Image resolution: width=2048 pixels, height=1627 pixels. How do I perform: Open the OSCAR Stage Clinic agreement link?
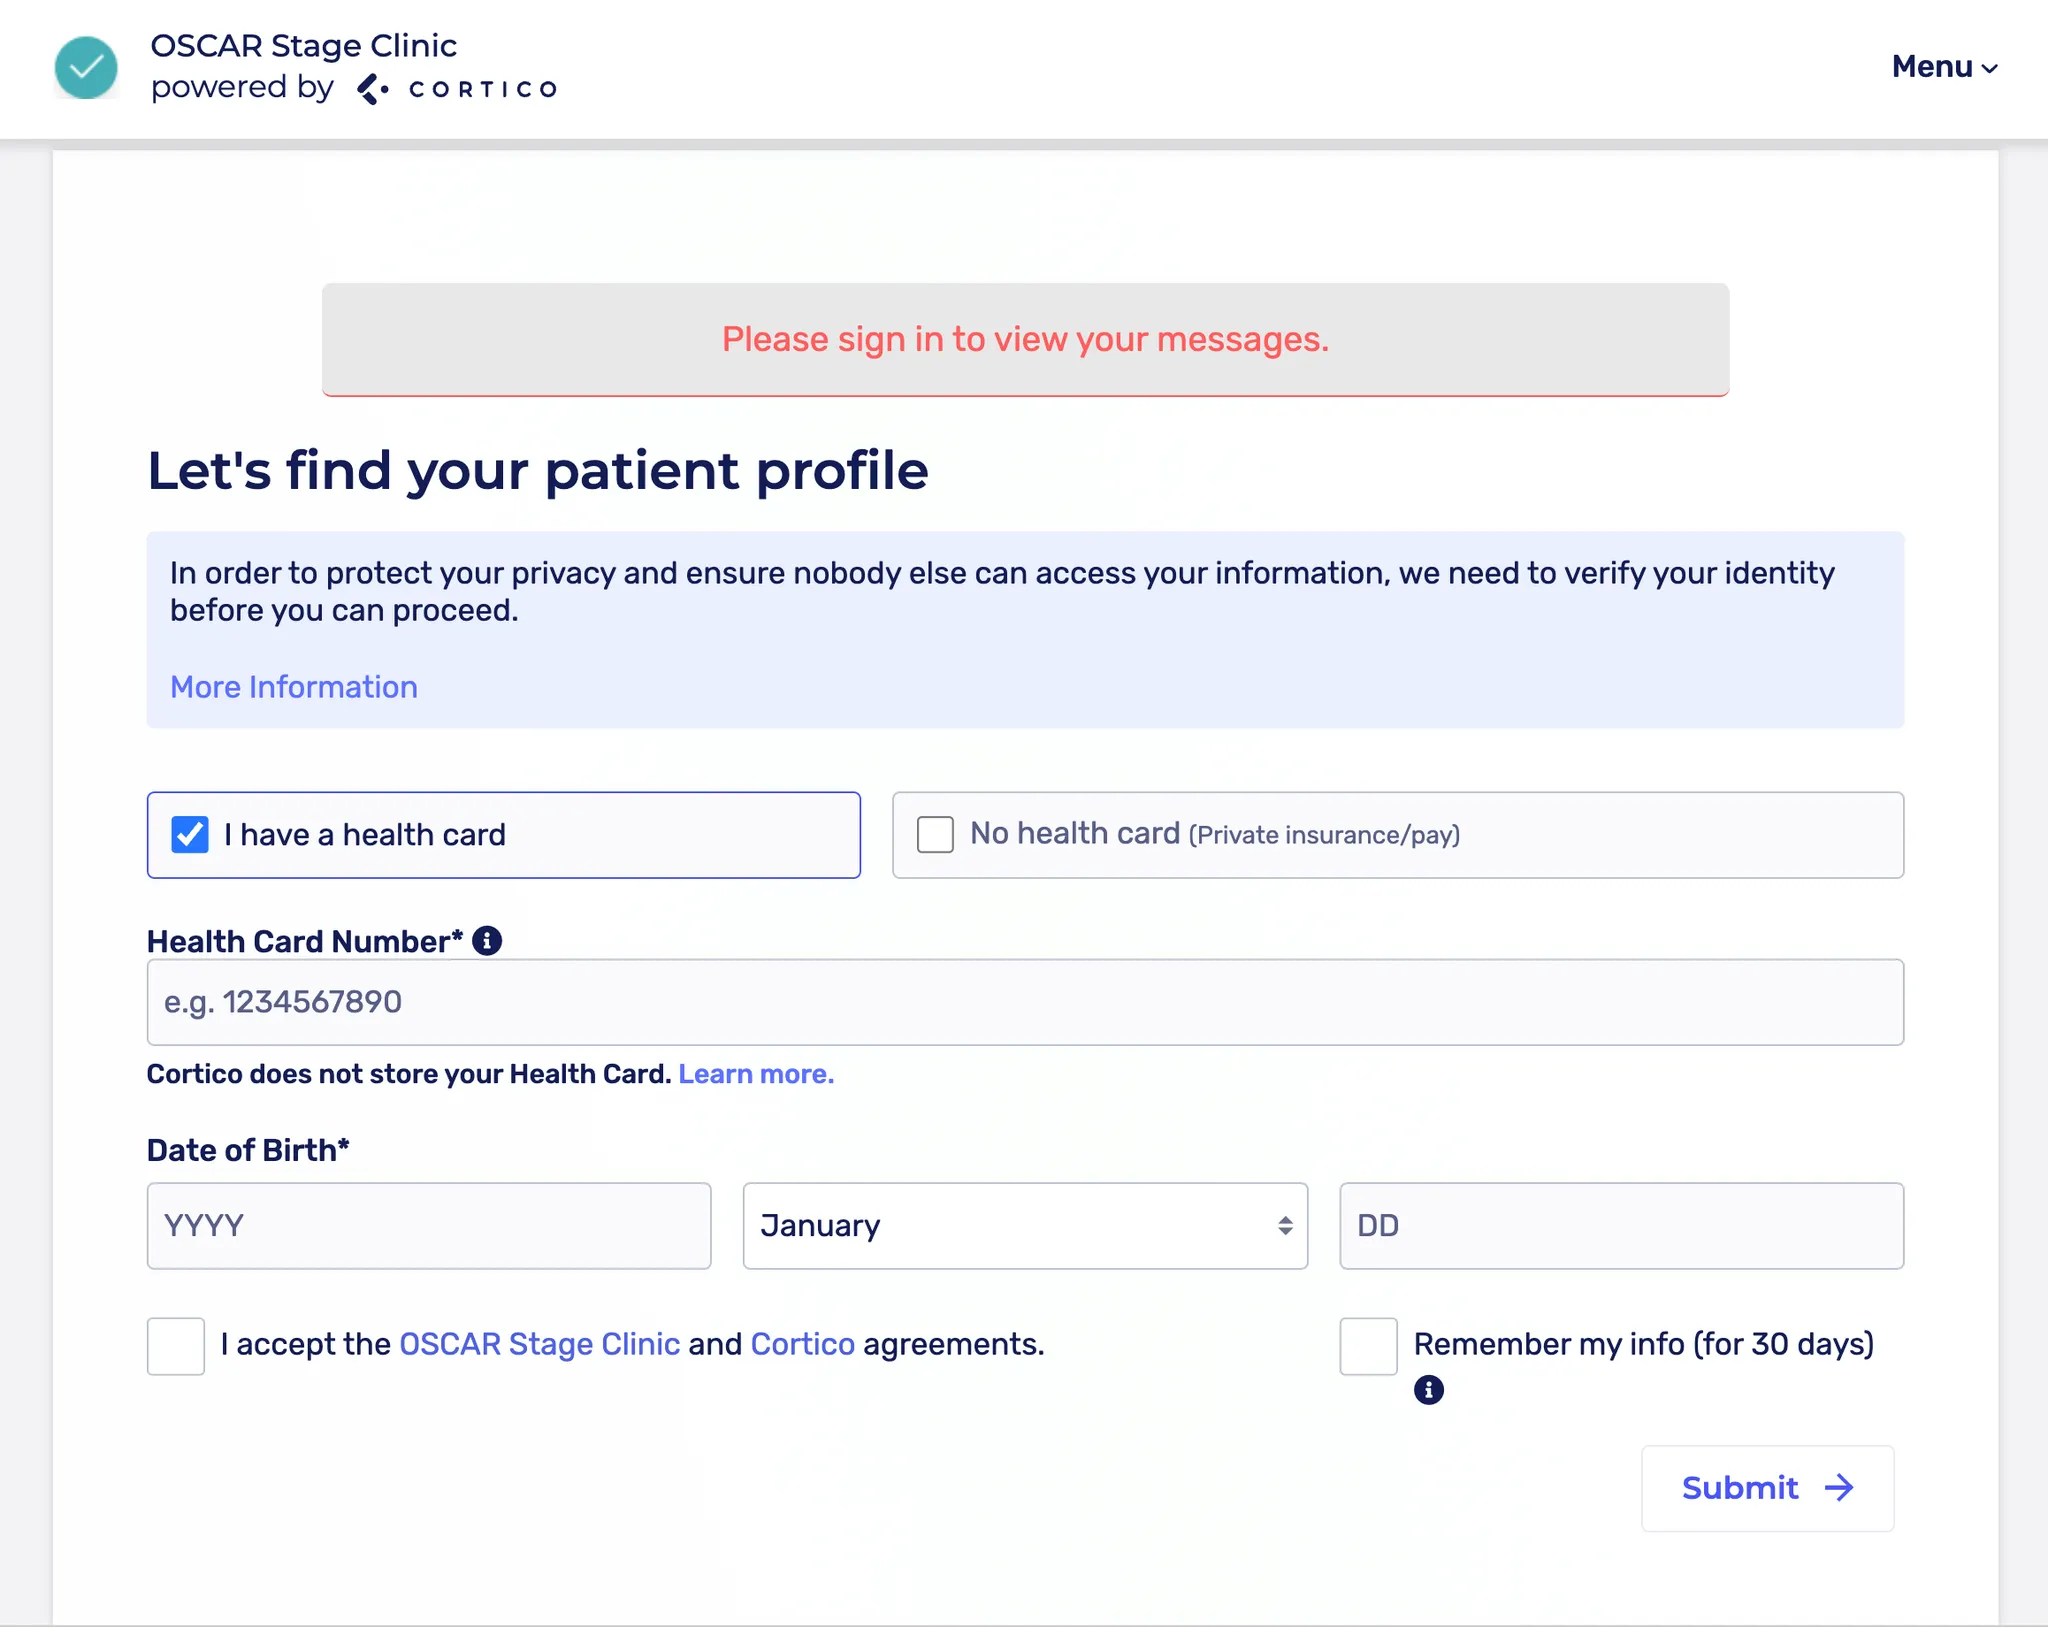click(x=539, y=1344)
